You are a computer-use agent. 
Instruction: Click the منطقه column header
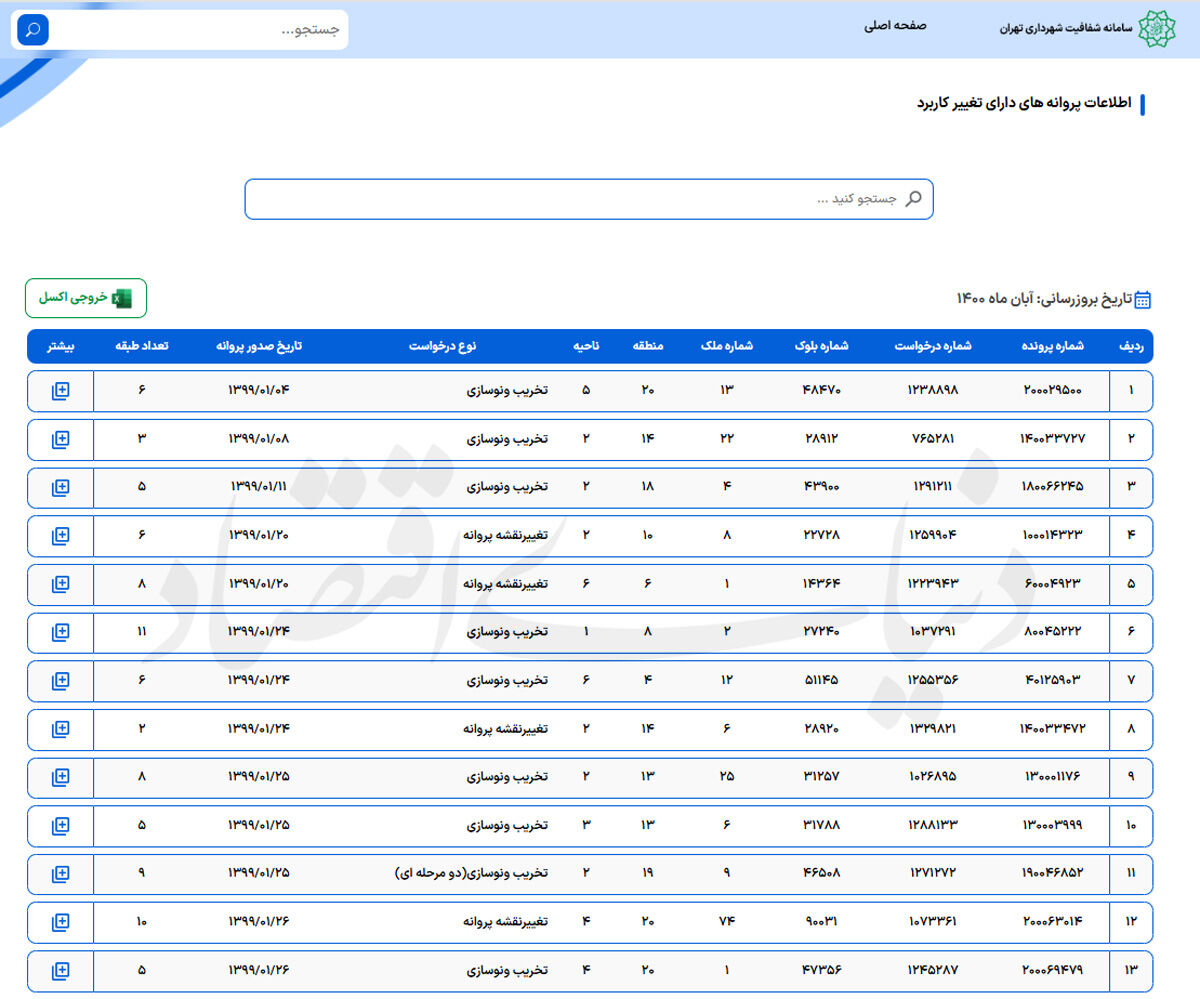click(x=648, y=346)
